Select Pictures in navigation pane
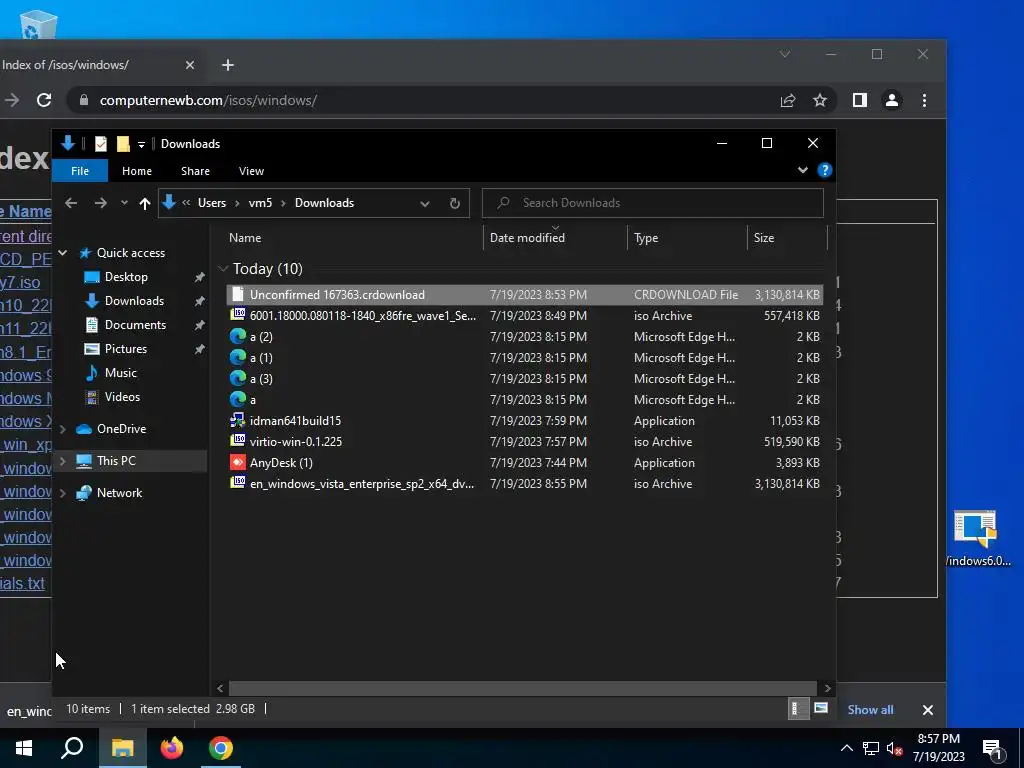 [x=125, y=349]
